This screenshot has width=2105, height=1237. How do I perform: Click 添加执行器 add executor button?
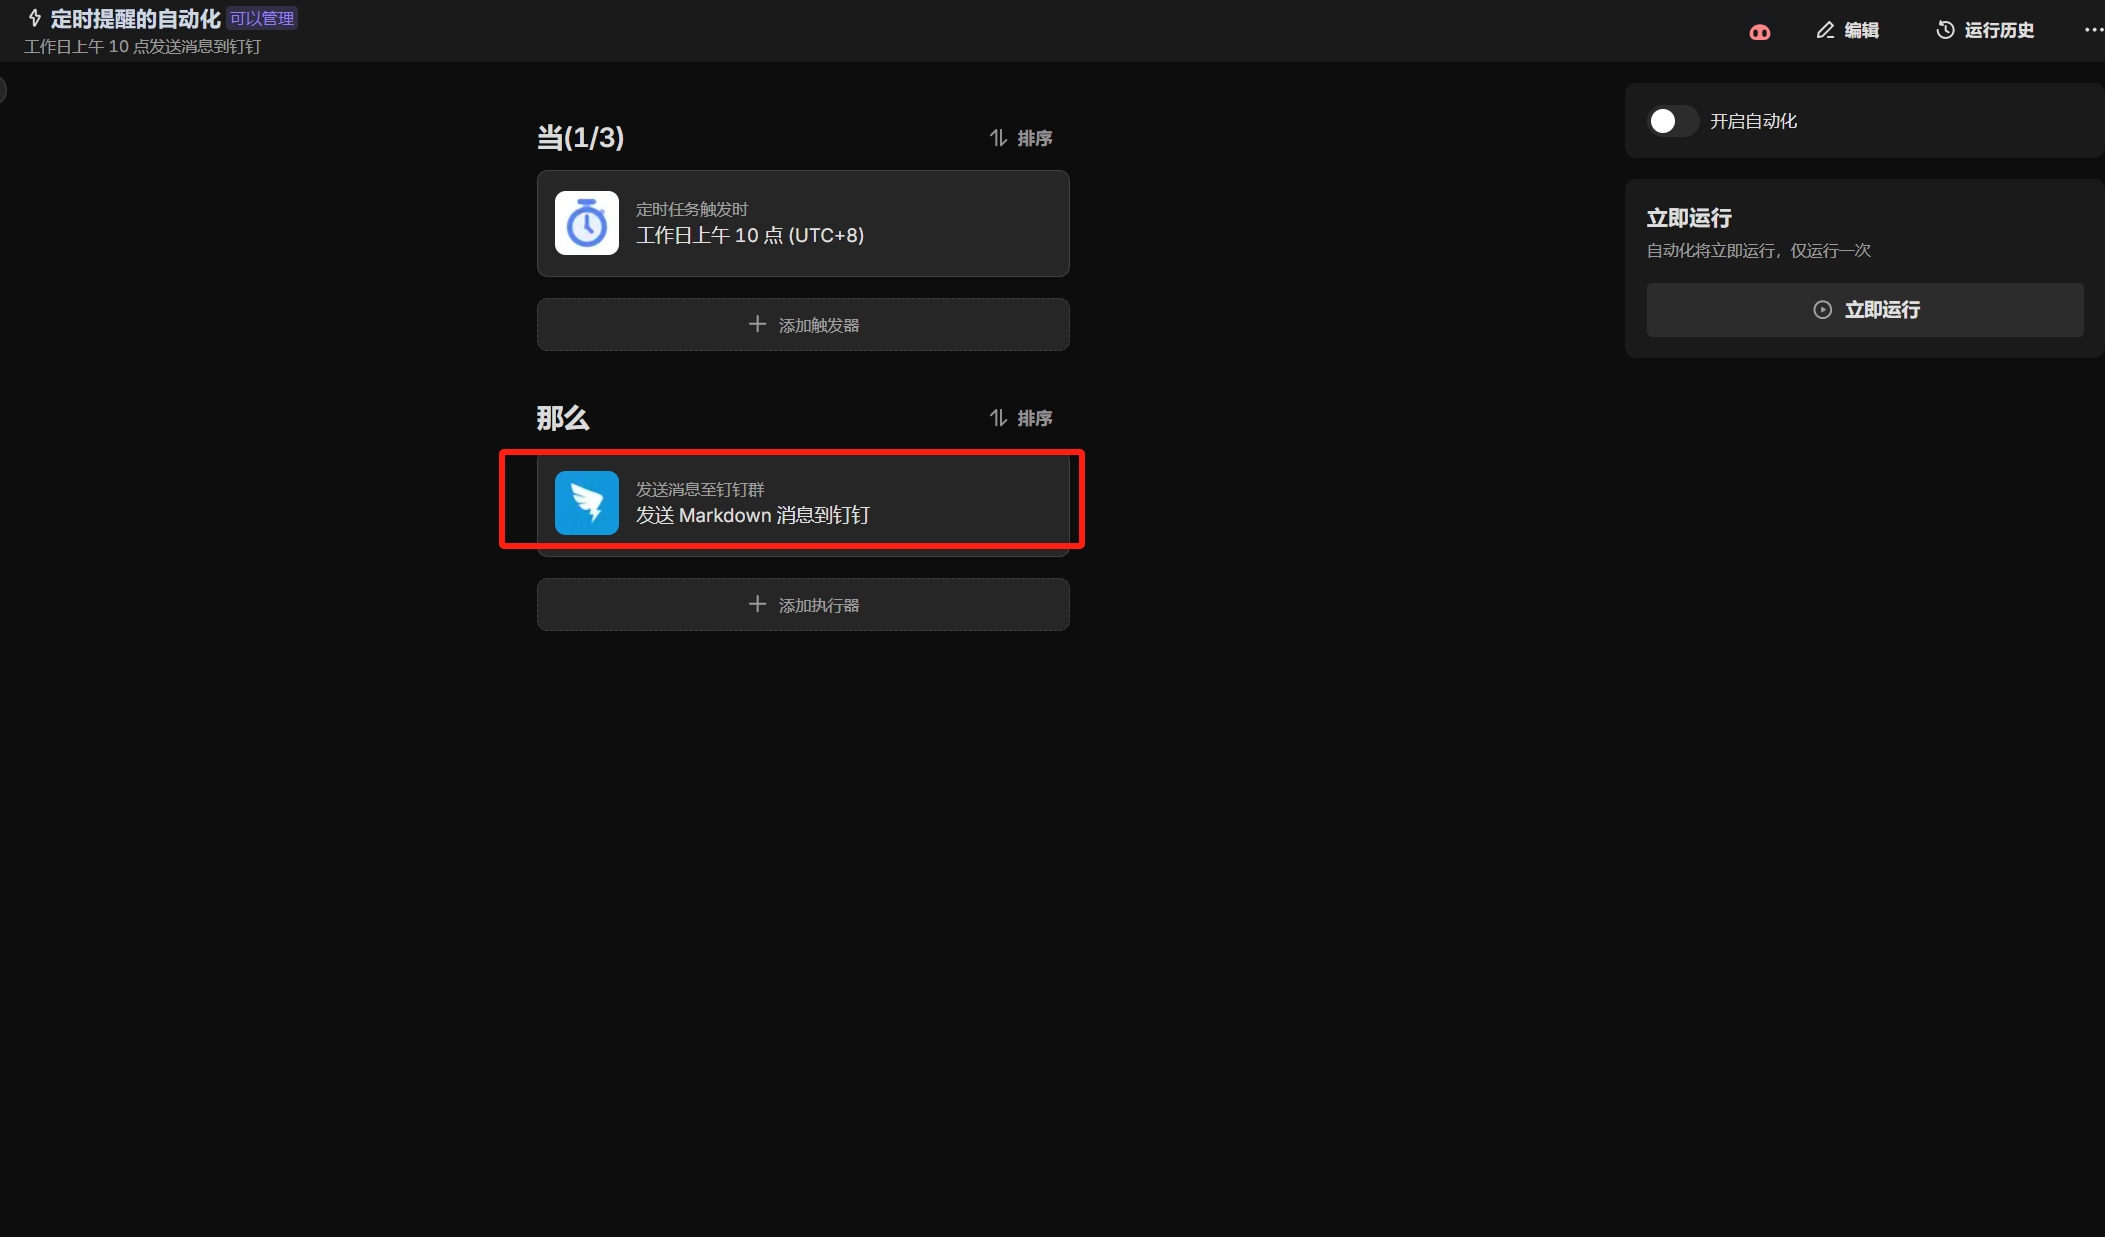click(803, 605)
